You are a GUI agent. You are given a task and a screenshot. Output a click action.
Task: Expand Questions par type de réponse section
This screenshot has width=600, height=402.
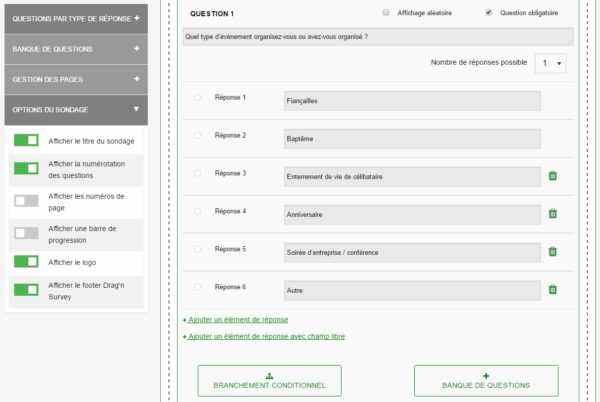(76, 19)
